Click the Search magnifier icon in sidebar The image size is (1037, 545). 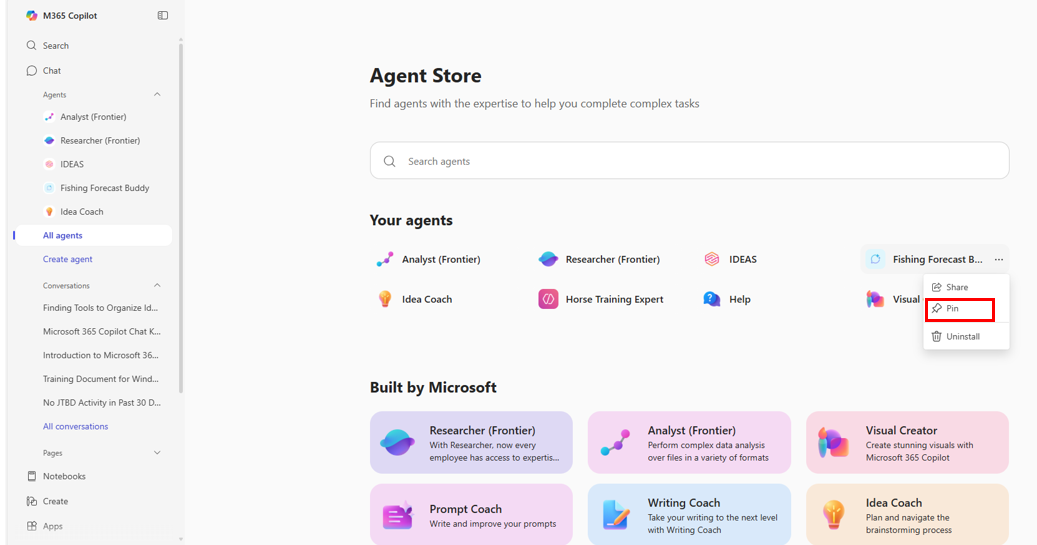click(x=31, y=46)
